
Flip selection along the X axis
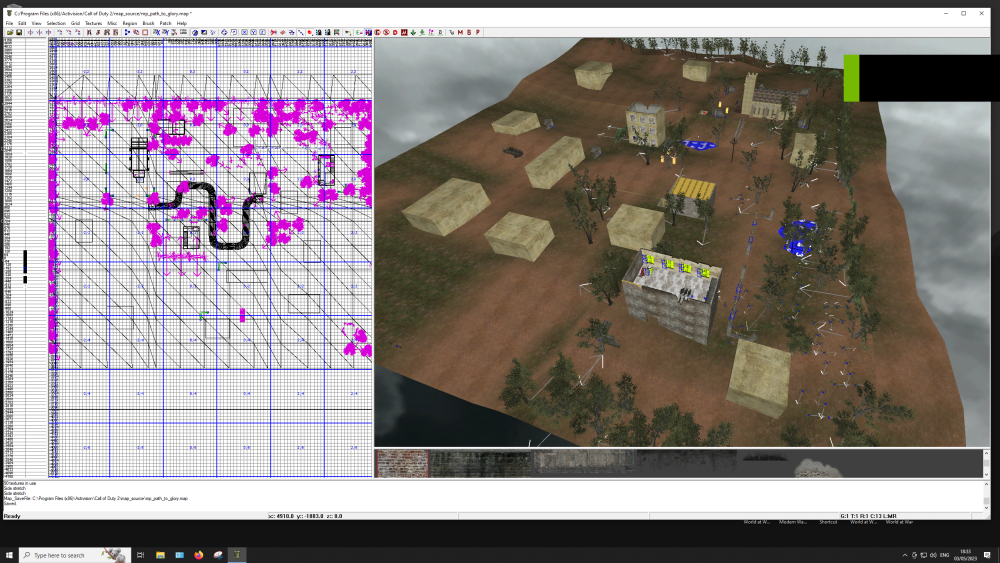pos(30,32)
